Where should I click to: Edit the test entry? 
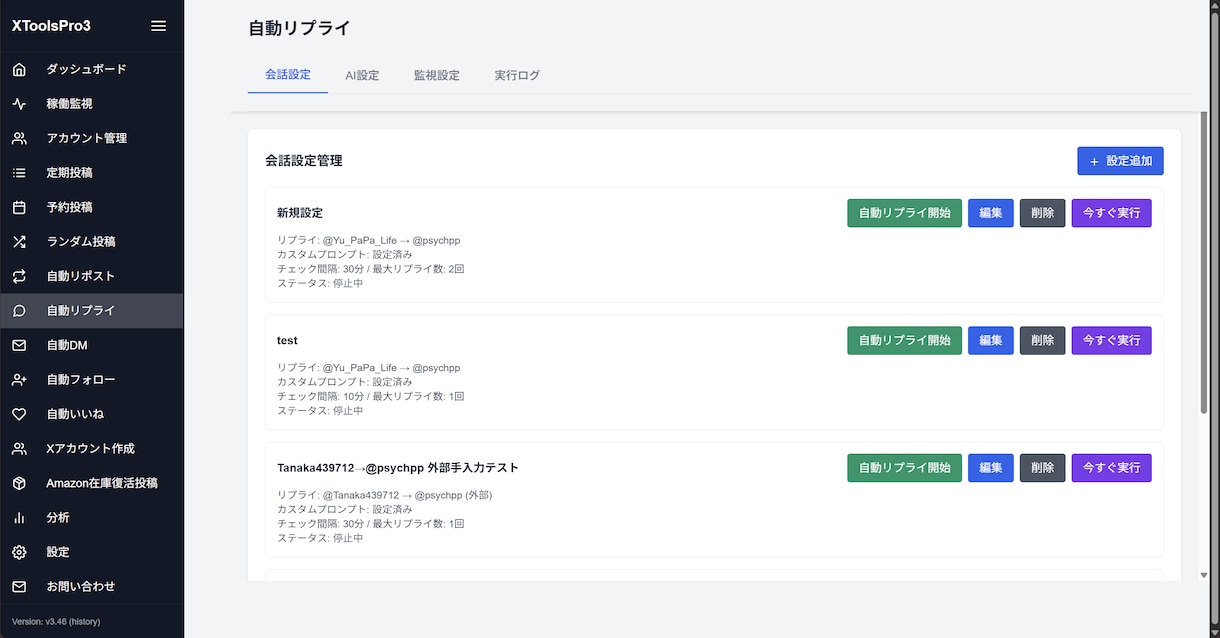(991, 340)
